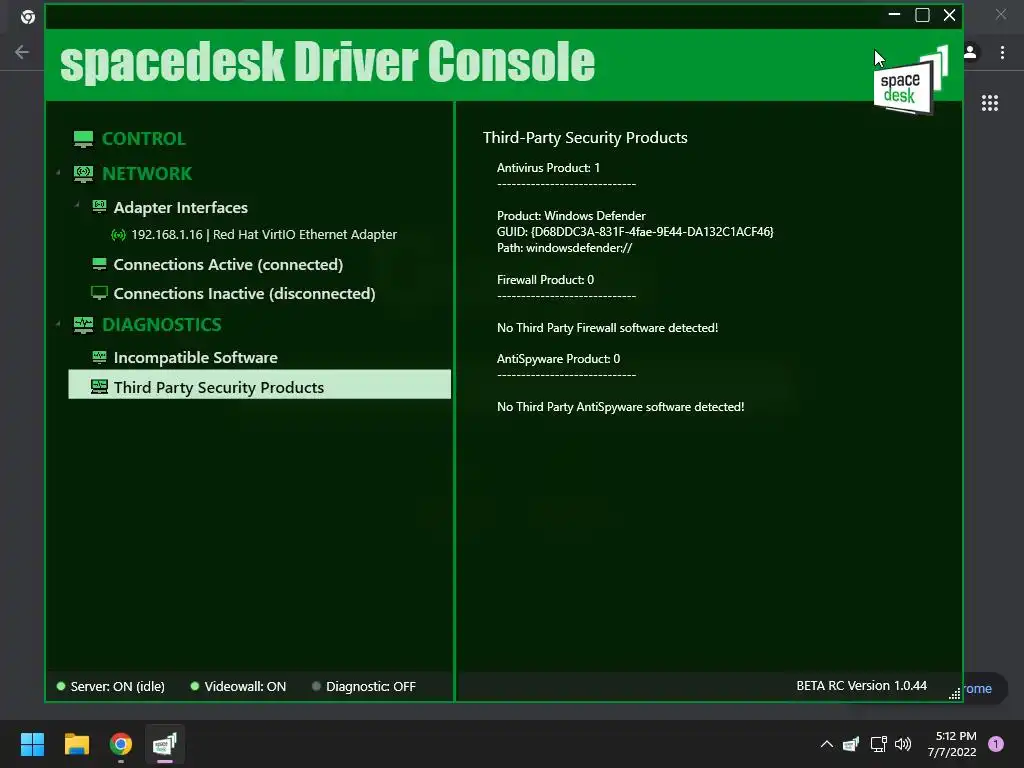This screenshot has width=1024, height=768.
Task: Open the notification badge on taskbar
Action: tap(996, 744)
